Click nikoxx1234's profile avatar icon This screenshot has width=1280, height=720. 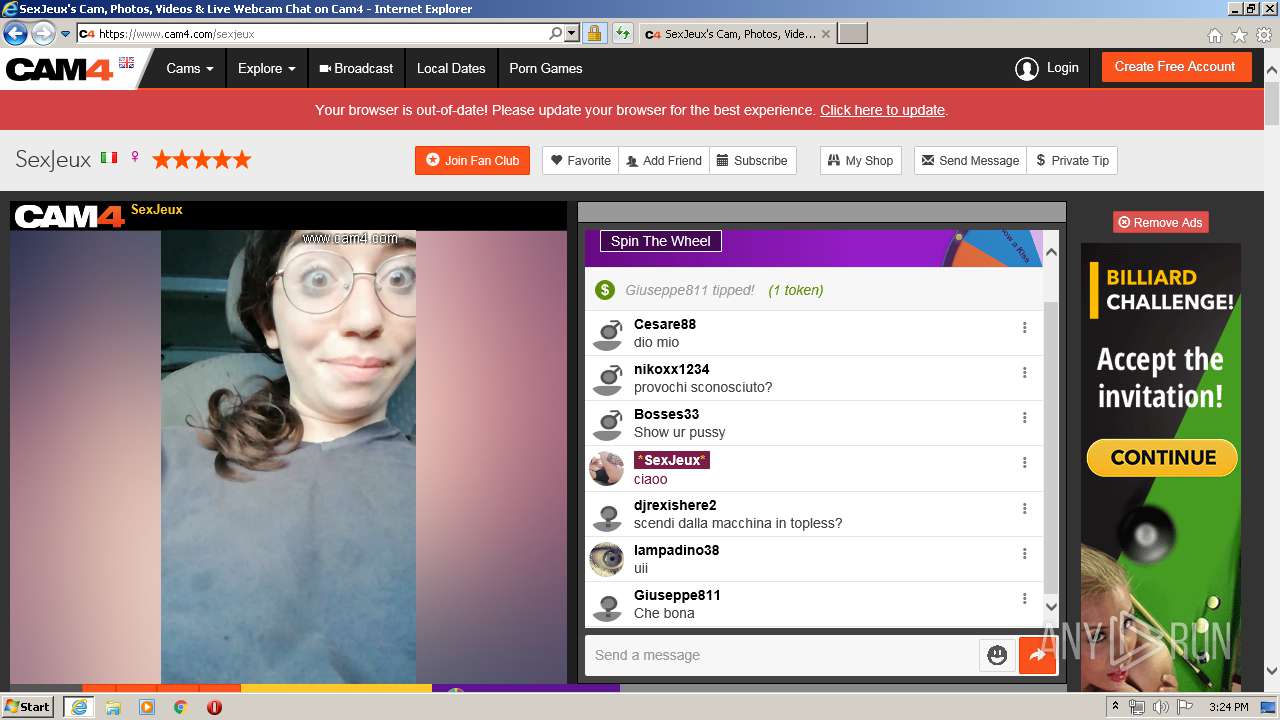pyautogui.click(x=607, y=379)
